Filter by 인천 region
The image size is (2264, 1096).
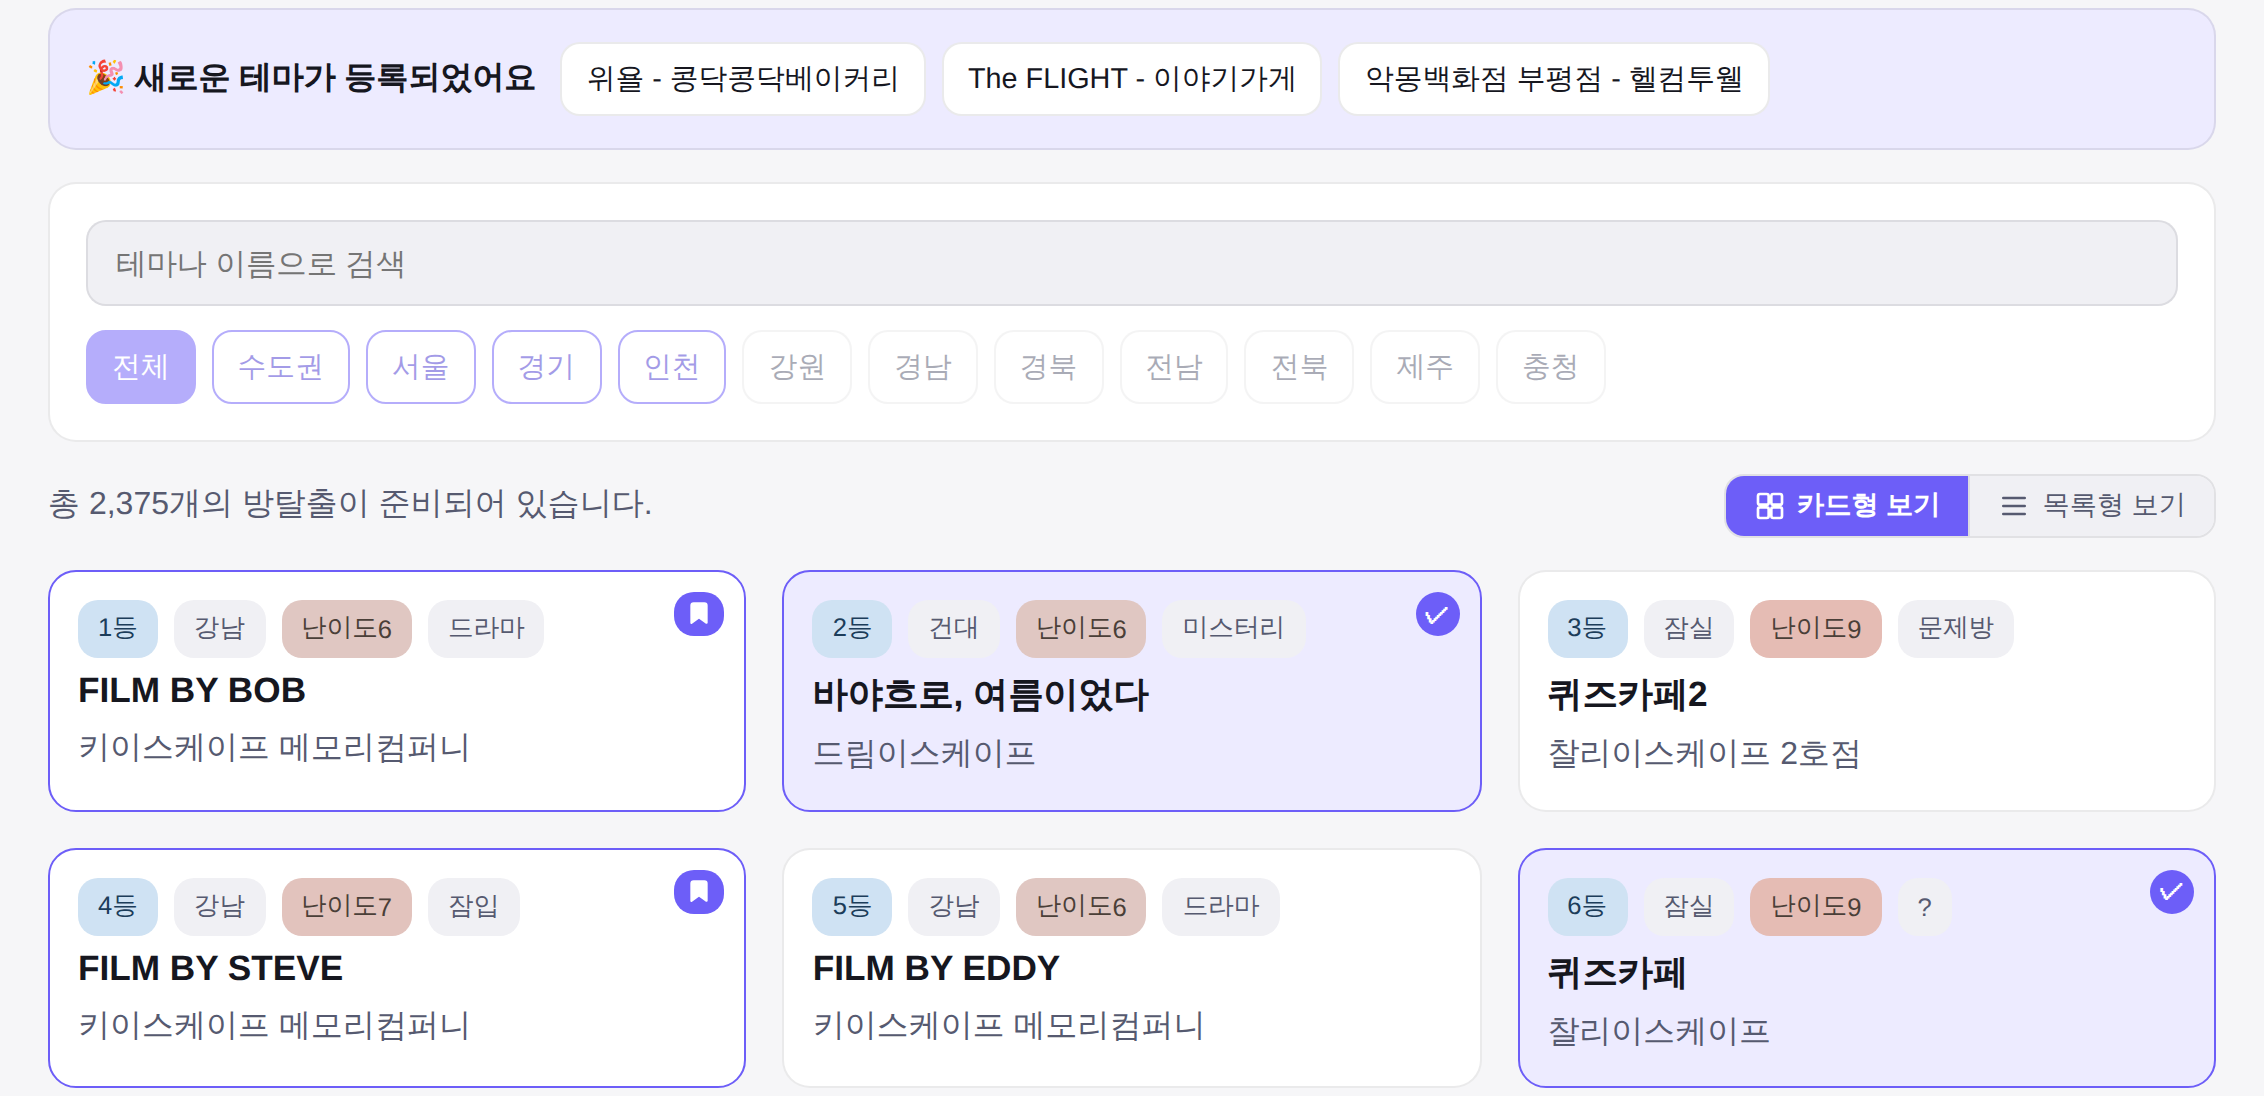[672, 367]
